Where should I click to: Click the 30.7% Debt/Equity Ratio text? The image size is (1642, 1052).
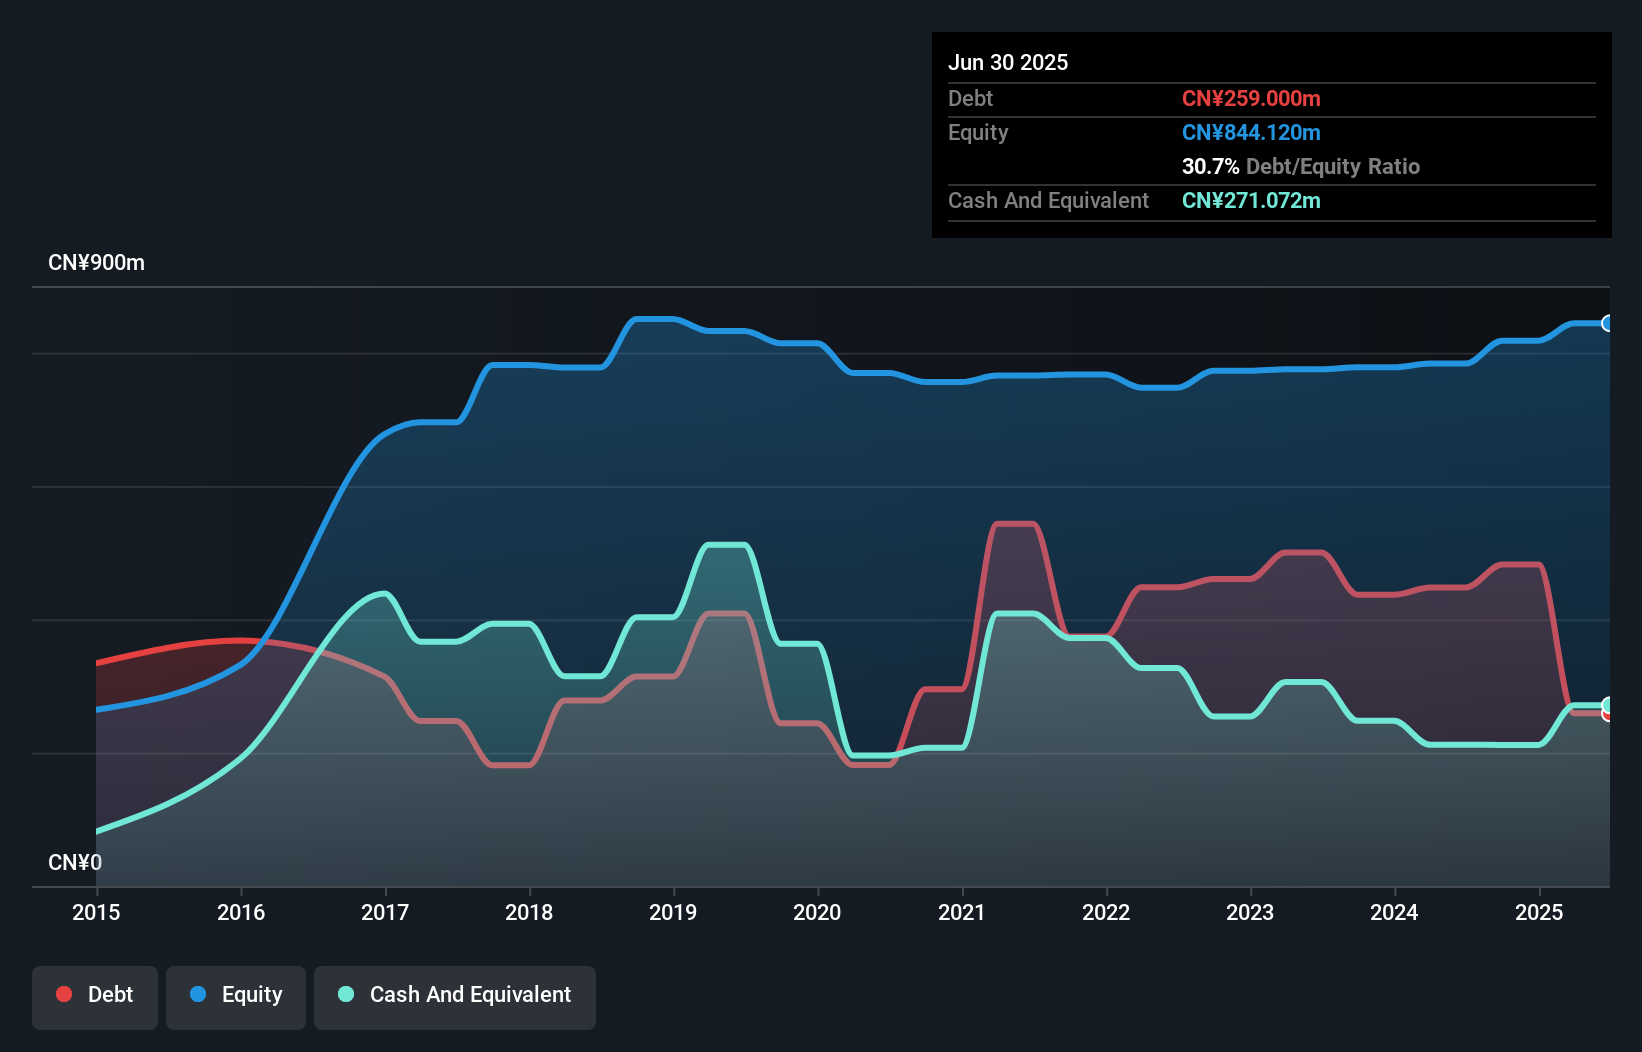[x=1301, y=167]
